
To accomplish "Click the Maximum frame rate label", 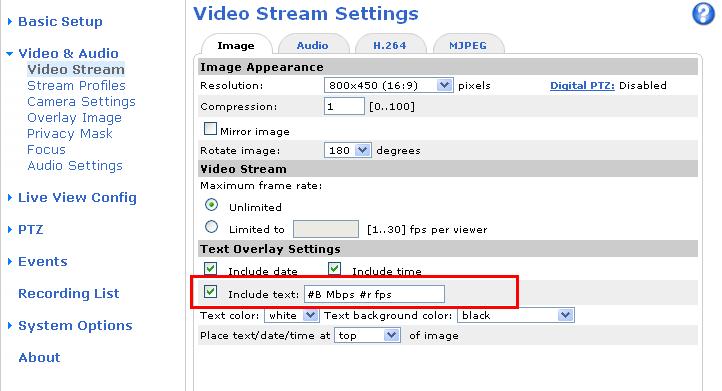I will [x=261, y=186].
